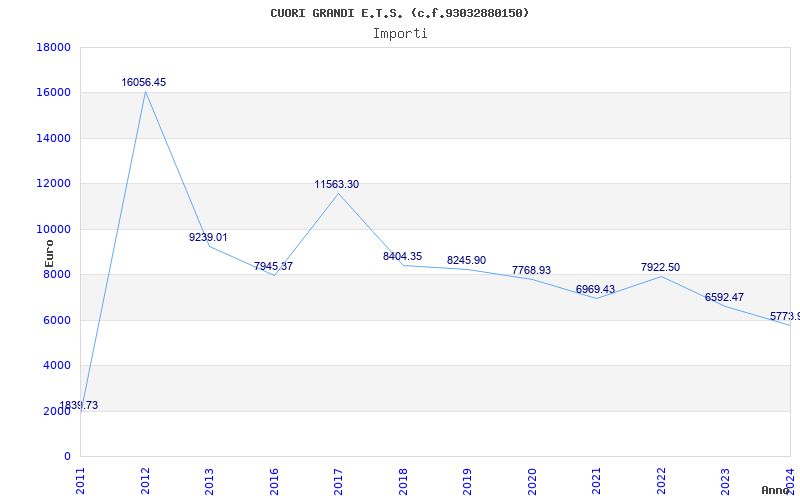The image size is (800, 500).
Task: Click the chart title CUORI GRANDI E.T.S.
Action: click(399, 13)
